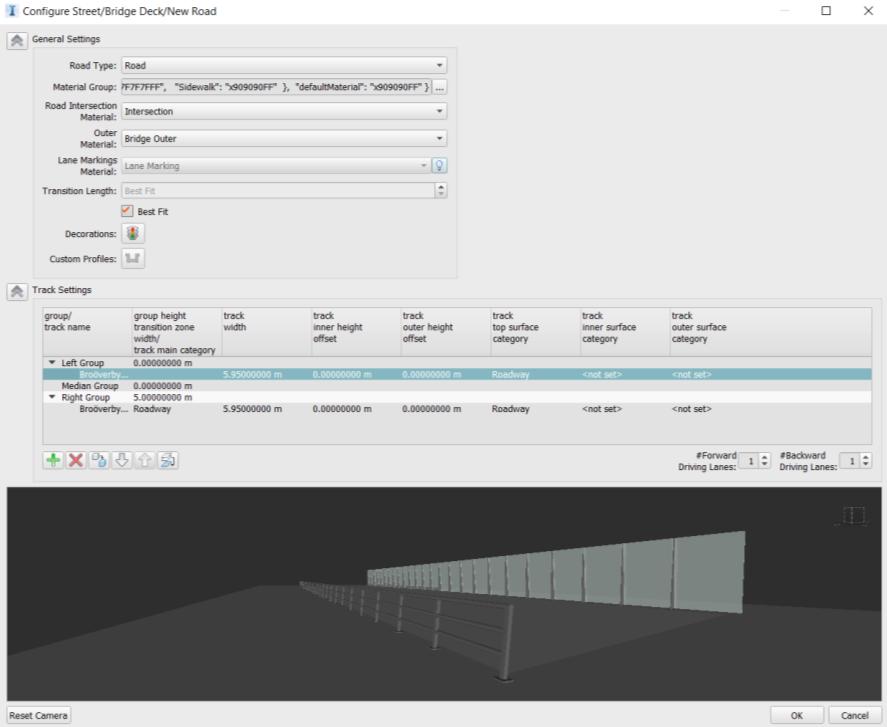
Task: Open Material Group ellipsis browse button
Action: click(440, 87)
